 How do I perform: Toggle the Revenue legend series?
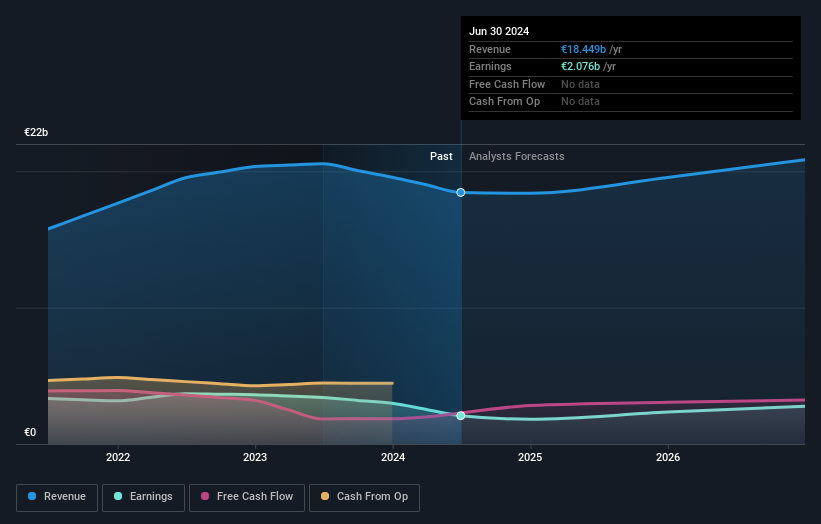[57, 497]
